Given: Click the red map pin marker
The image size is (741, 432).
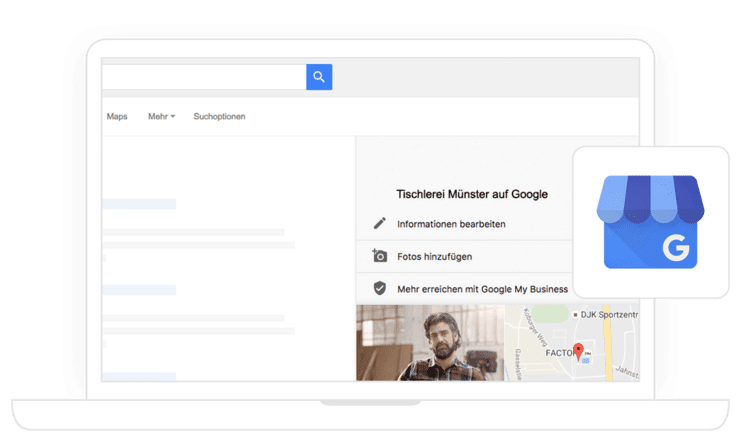Looking at the screenshot, I should point(578,352).
